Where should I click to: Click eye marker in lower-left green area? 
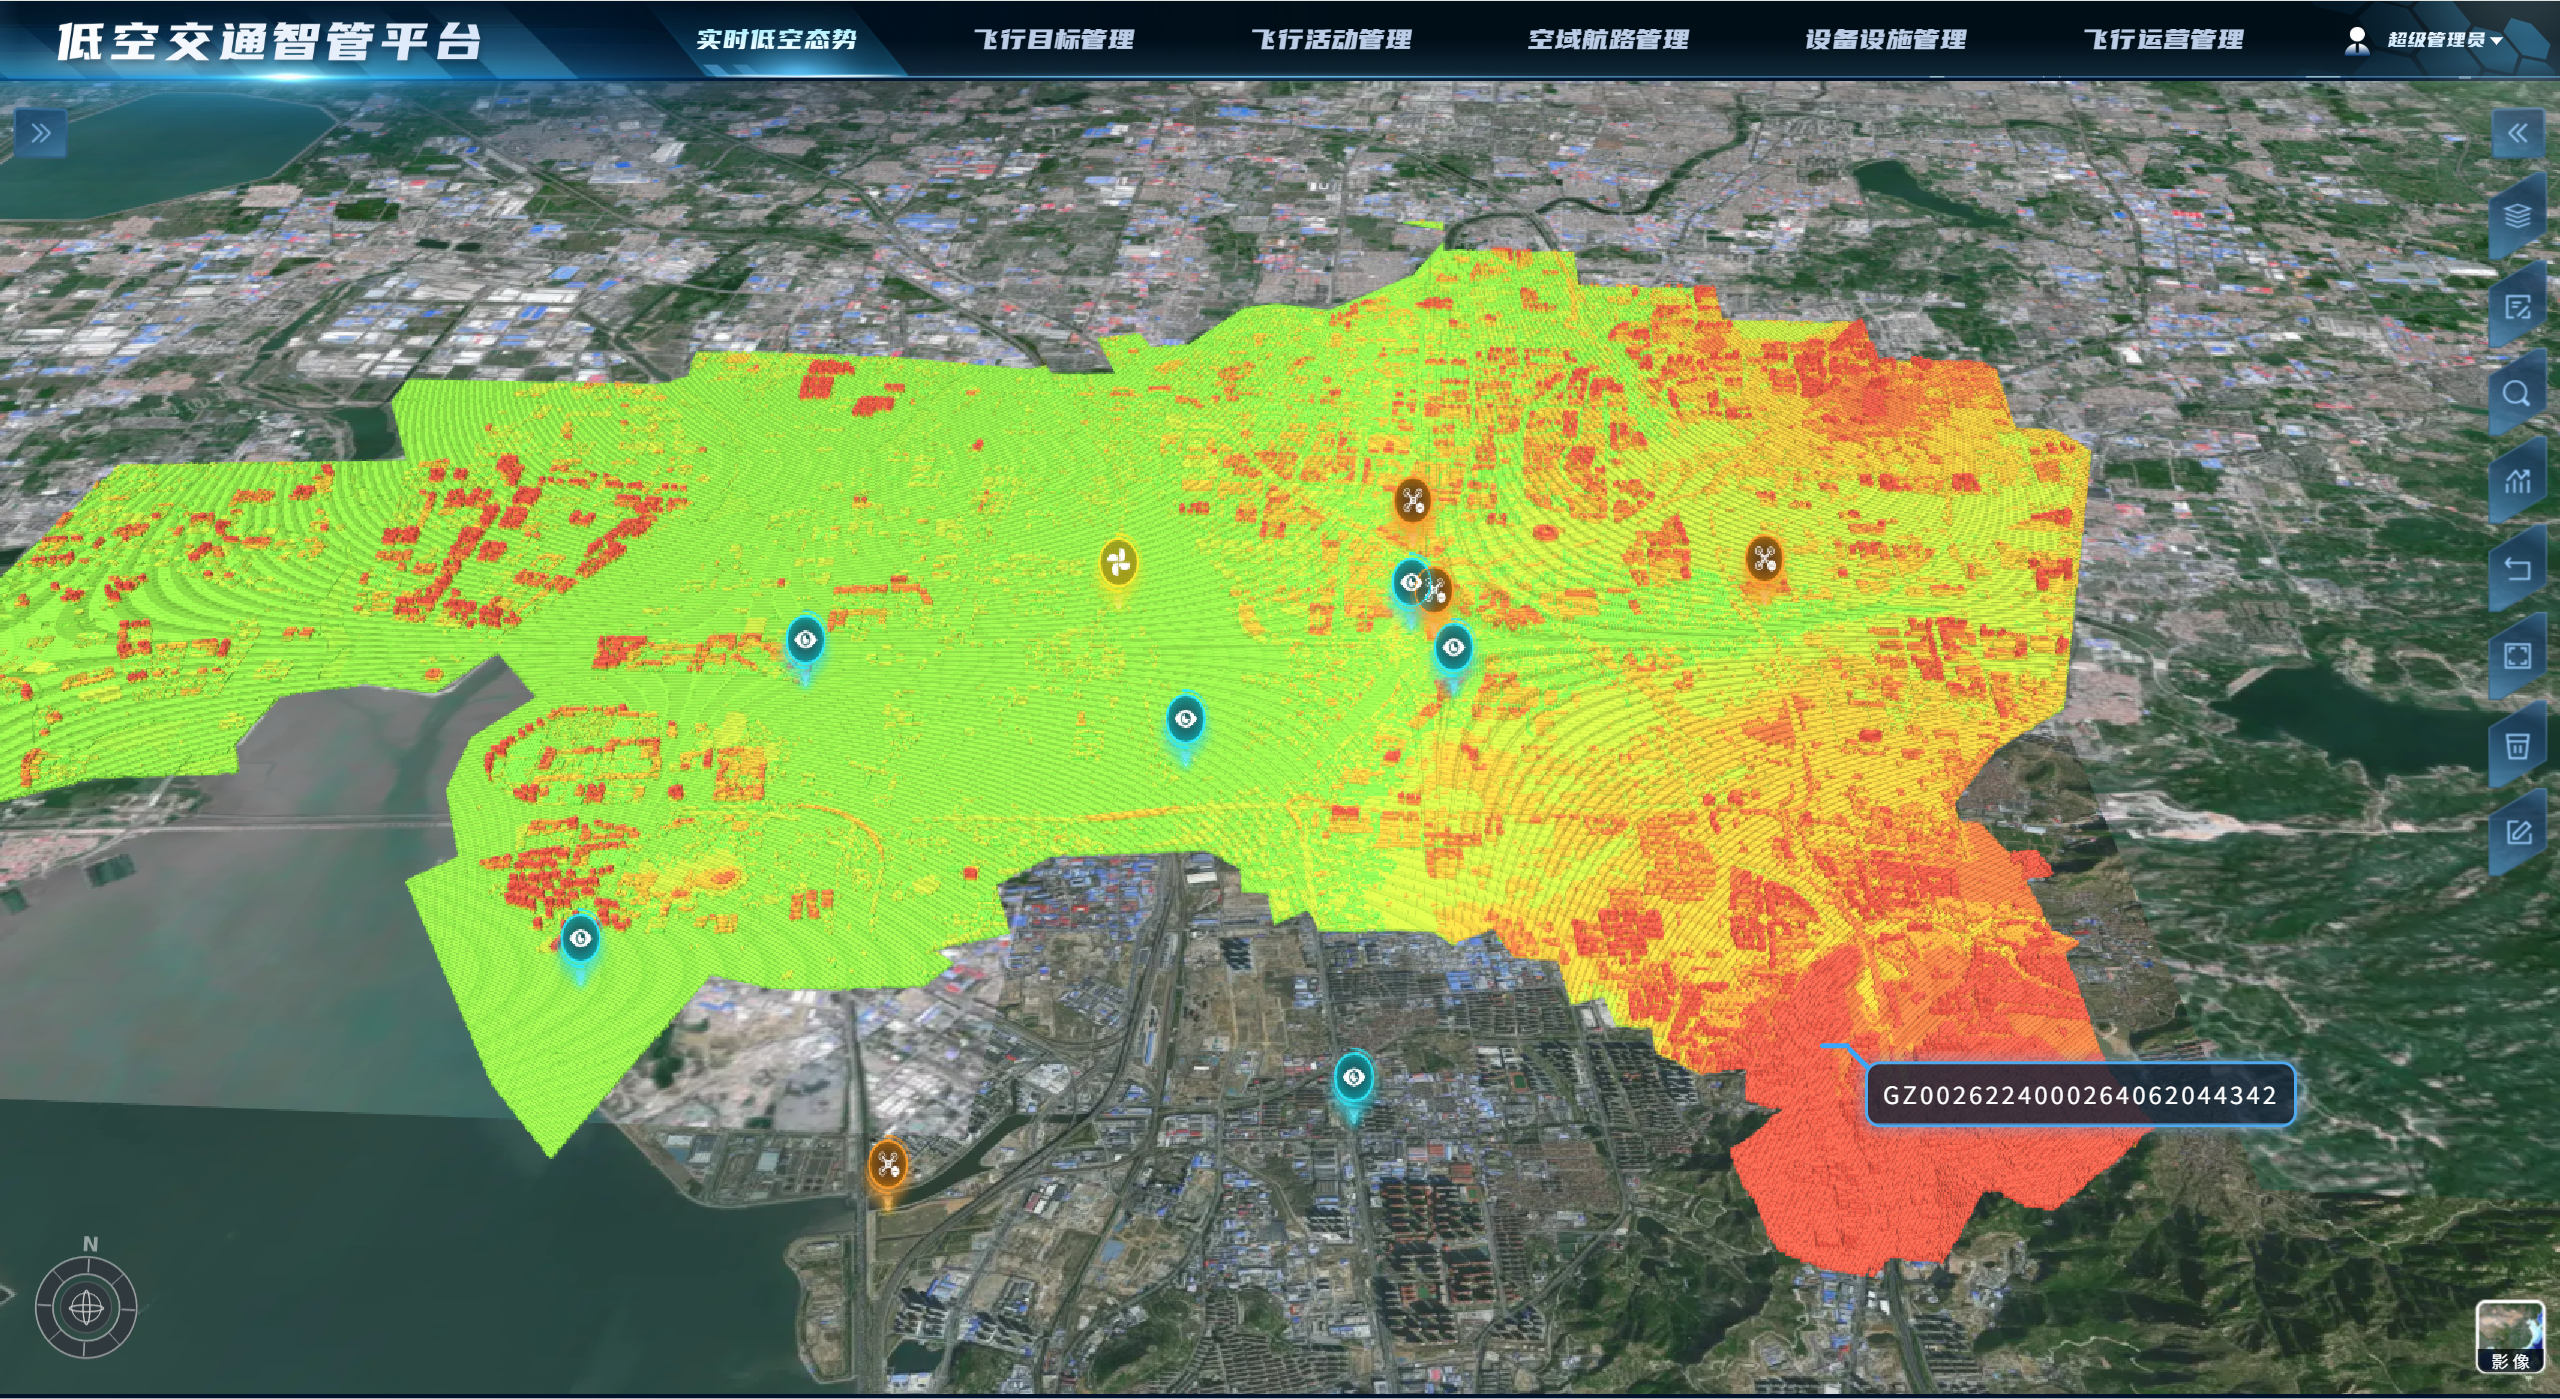[x=580, y=939]
